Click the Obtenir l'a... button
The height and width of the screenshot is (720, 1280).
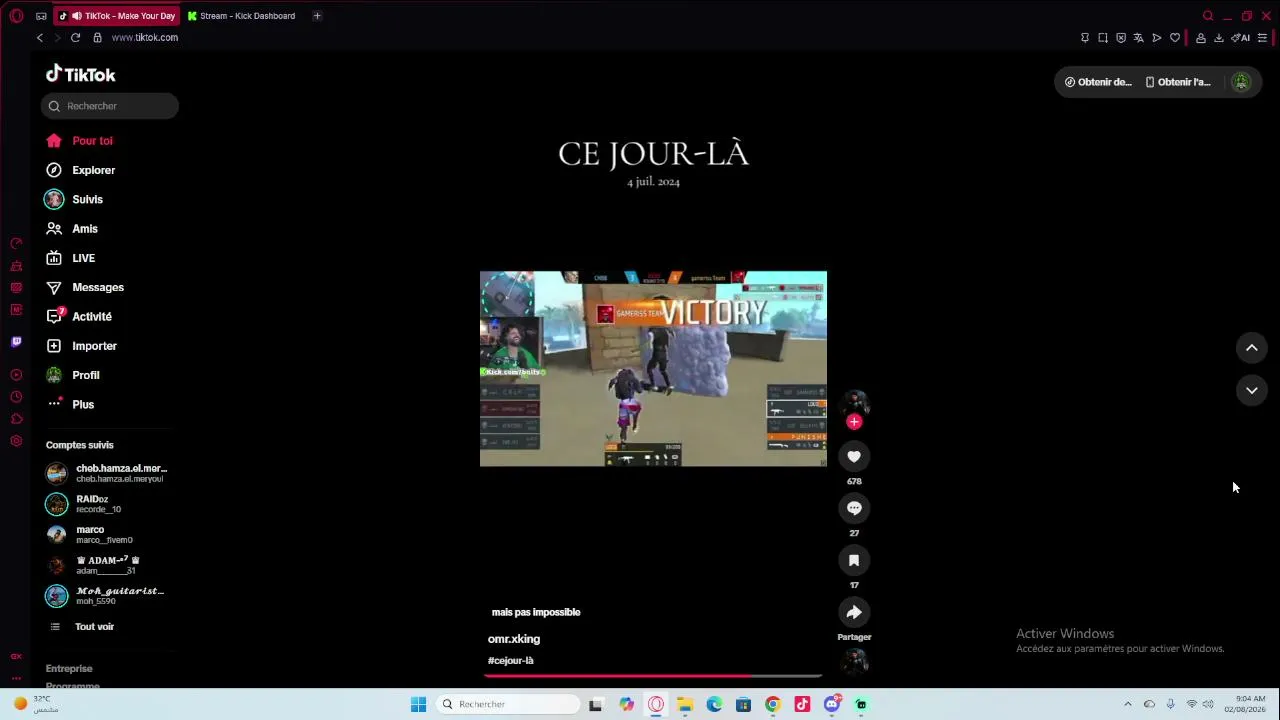1178,82
